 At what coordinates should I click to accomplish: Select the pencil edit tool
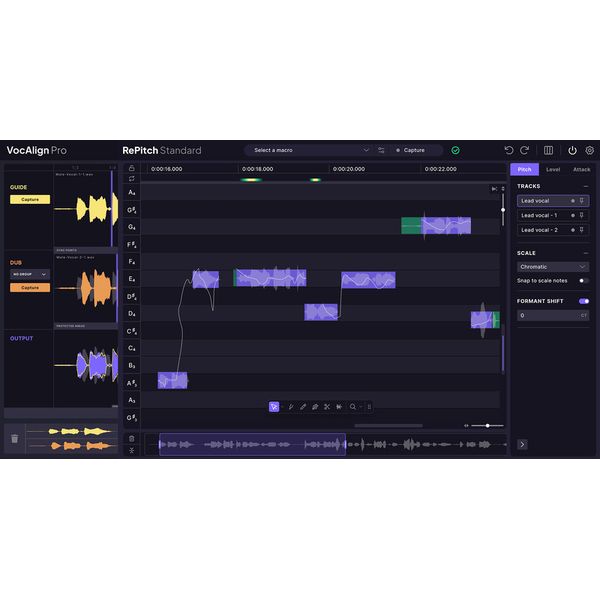pos(303,407)
